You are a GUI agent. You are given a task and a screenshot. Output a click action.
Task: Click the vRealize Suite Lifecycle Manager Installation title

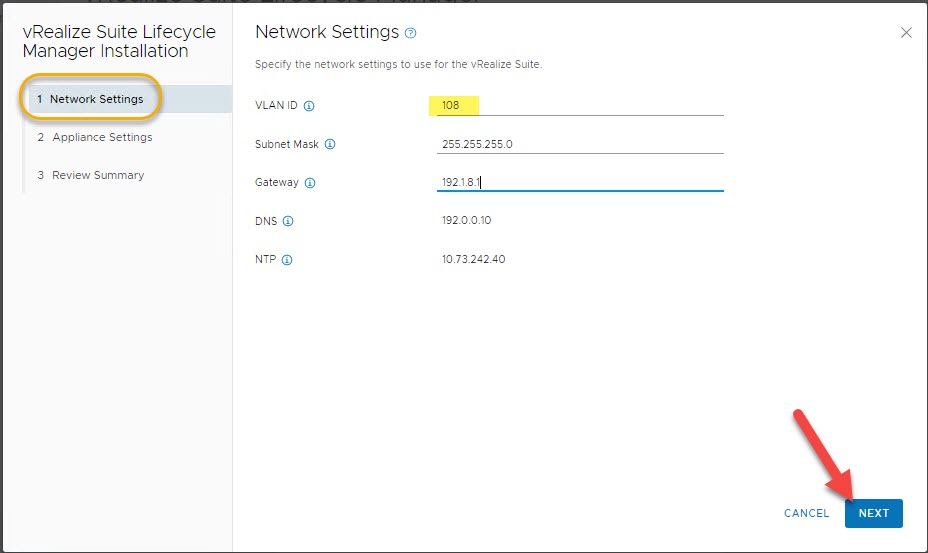point(119,41)
